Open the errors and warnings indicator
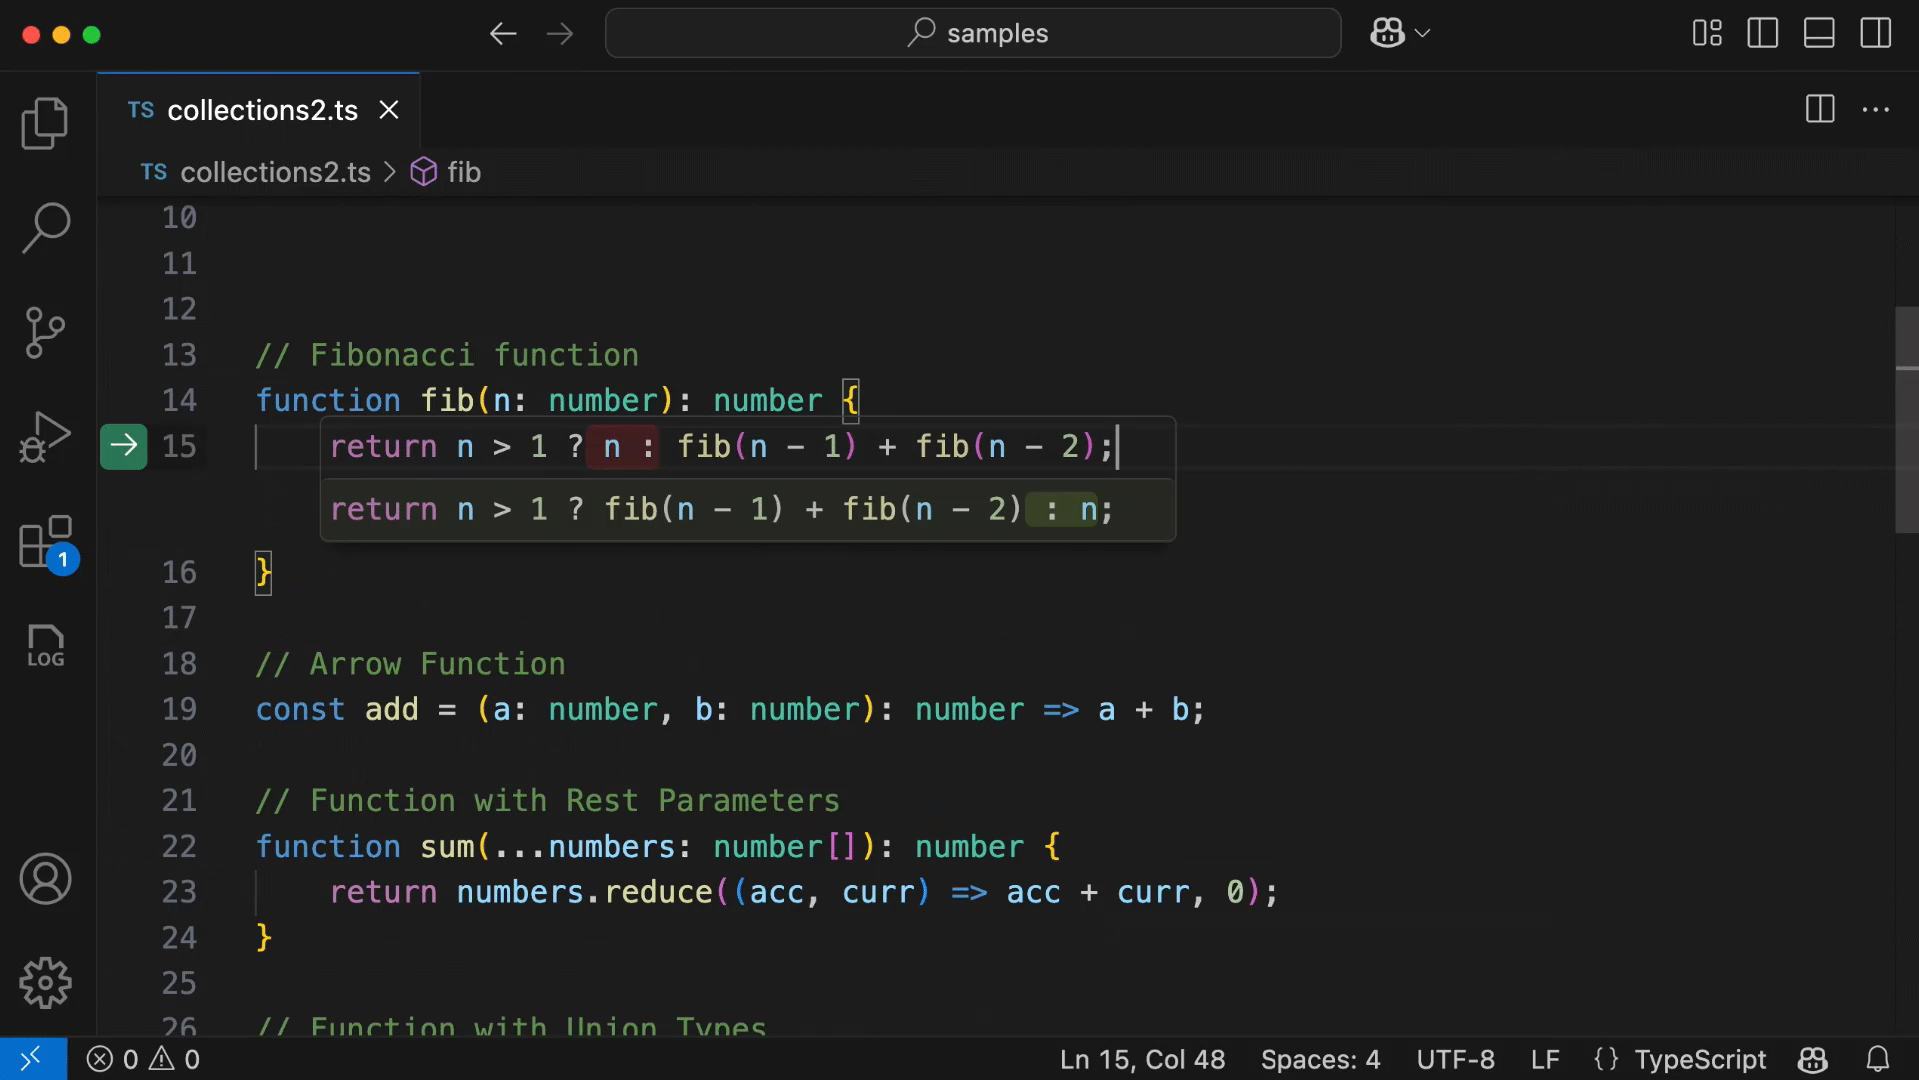The image size is (1919, 1080). [142, 1059]
